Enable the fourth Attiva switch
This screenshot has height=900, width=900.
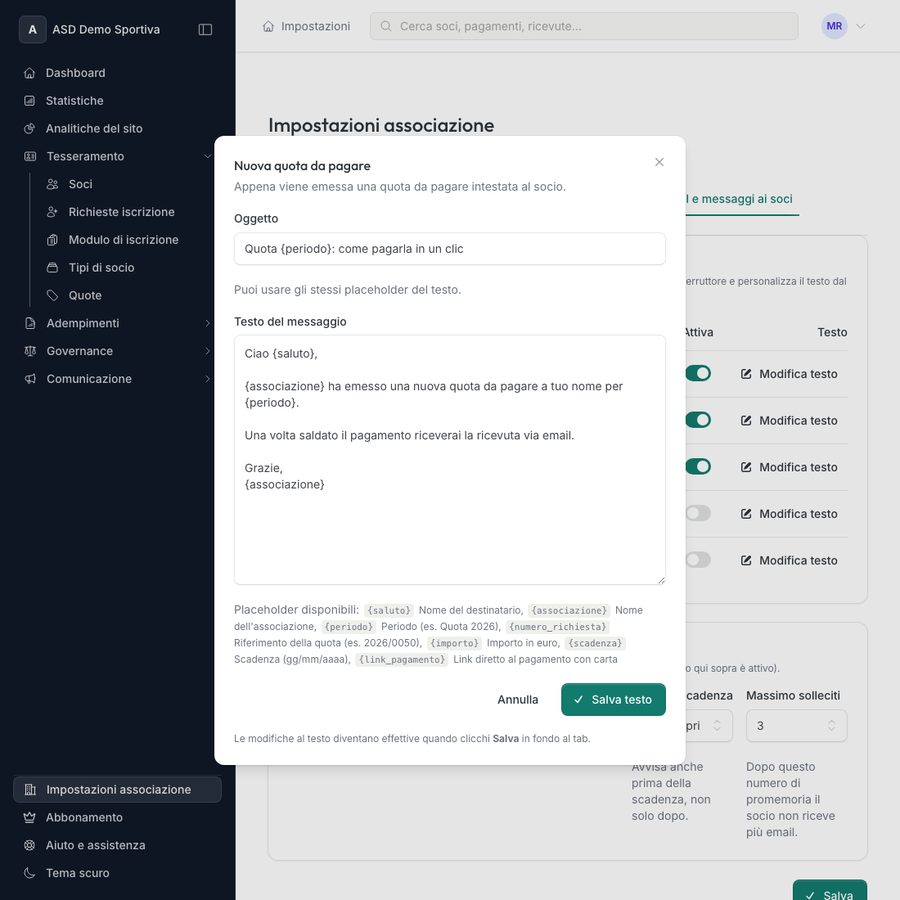pyautogui.click(x=699, y=513)
